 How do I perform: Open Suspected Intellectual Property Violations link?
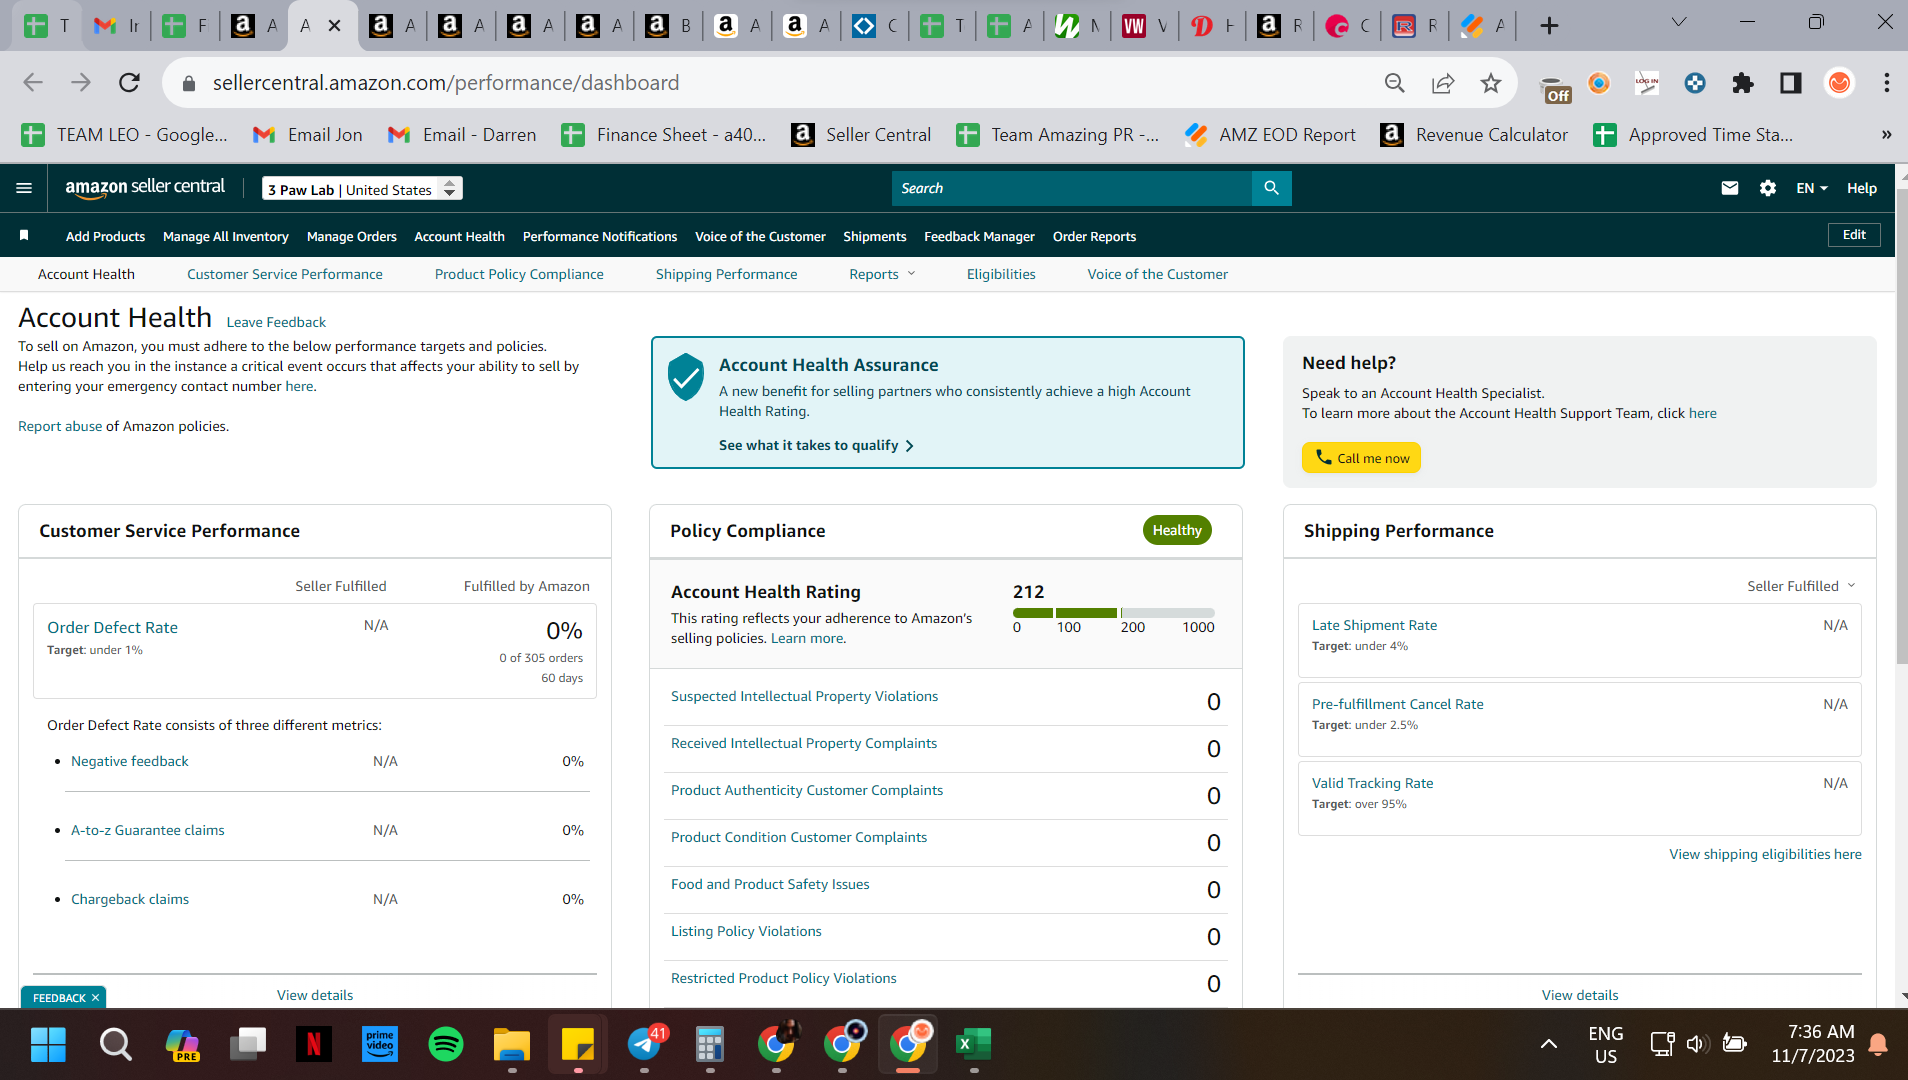(804, 696)
